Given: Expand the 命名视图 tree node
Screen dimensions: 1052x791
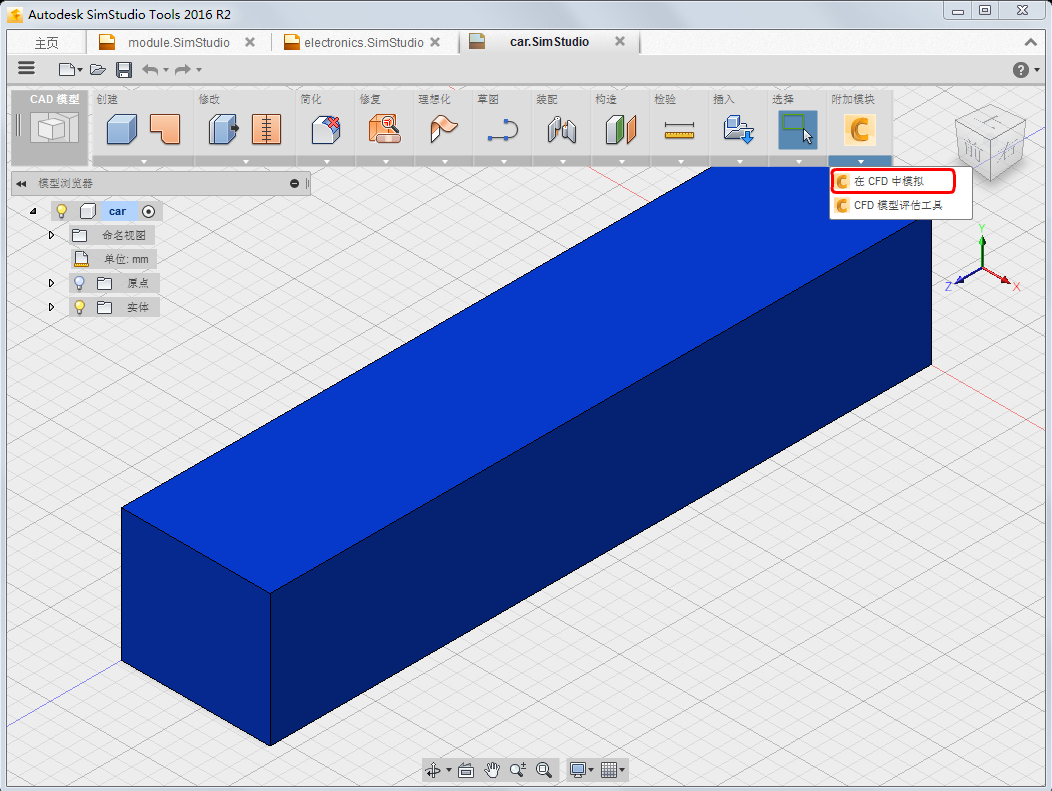Looking at the screenshot, I should tap(51, 235).
